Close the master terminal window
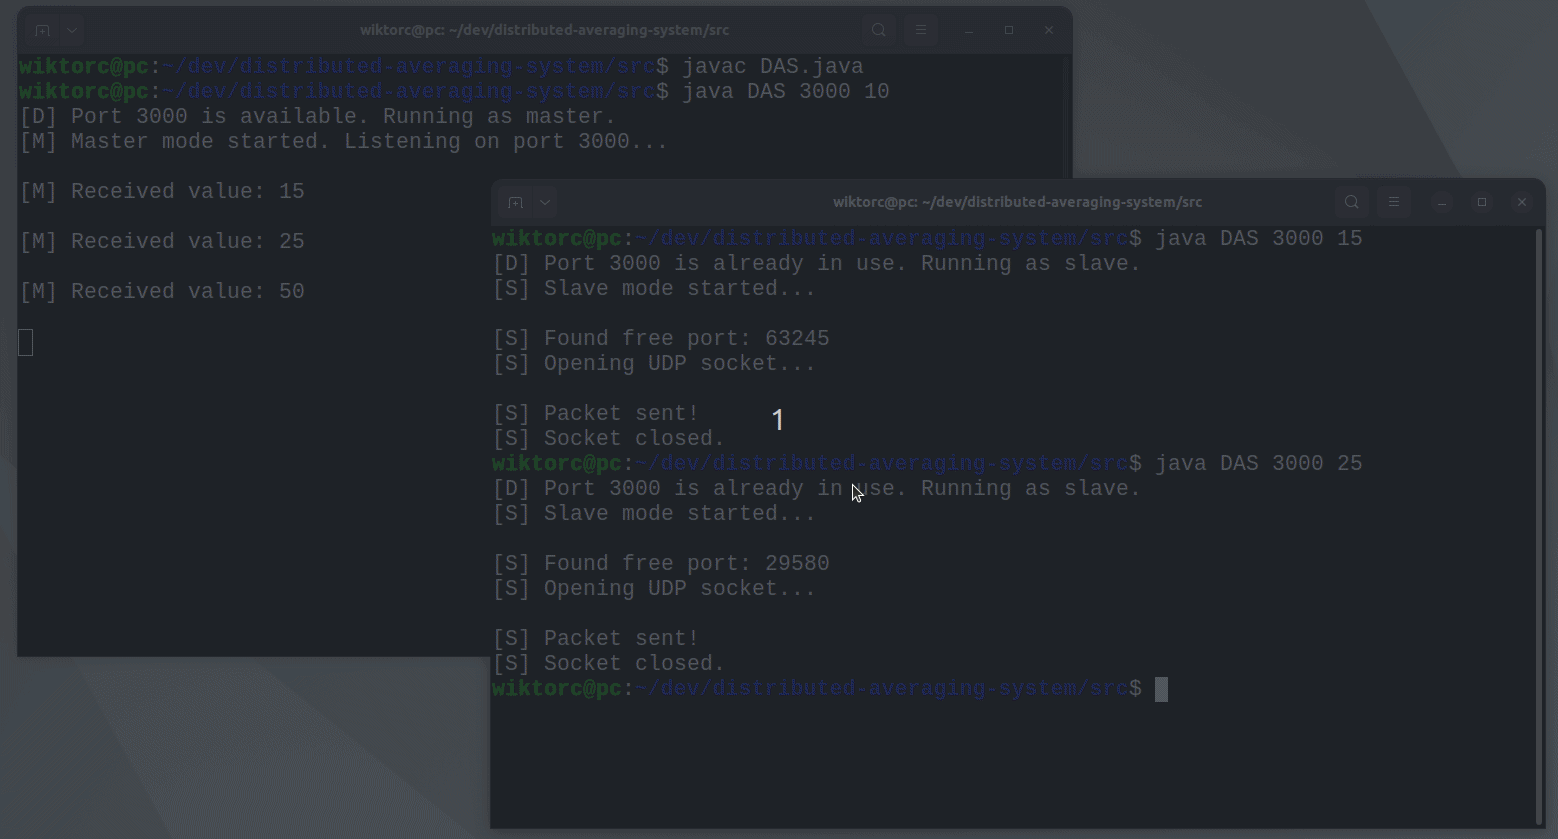Viewport: 1558px width, 839px height. tap(1049, 30)
